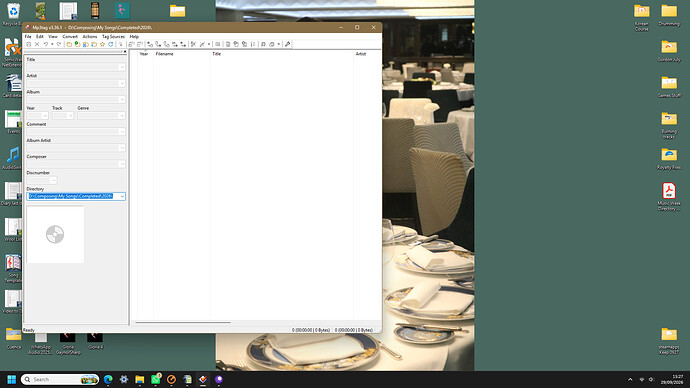The height and width of the screenshot is (388, 690).
Task: Open Recycle Bin on desktop
Action: pyautogui.click(x=13, y=14)
